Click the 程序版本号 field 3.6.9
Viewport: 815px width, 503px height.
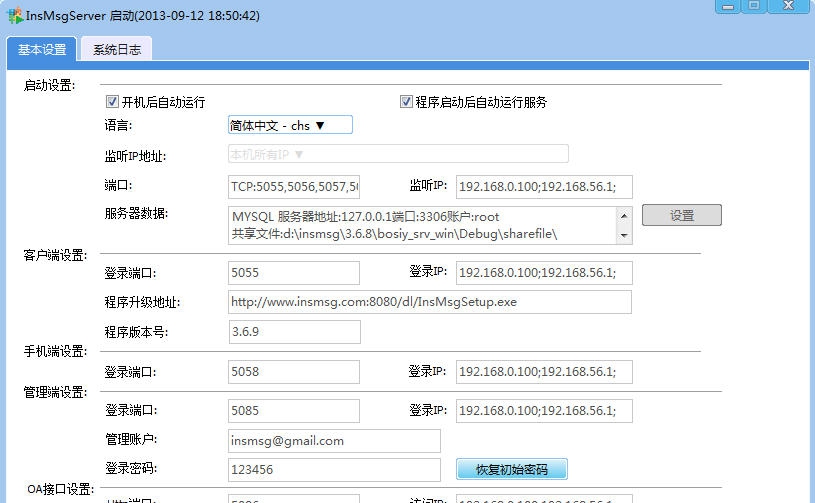point(295,332)
